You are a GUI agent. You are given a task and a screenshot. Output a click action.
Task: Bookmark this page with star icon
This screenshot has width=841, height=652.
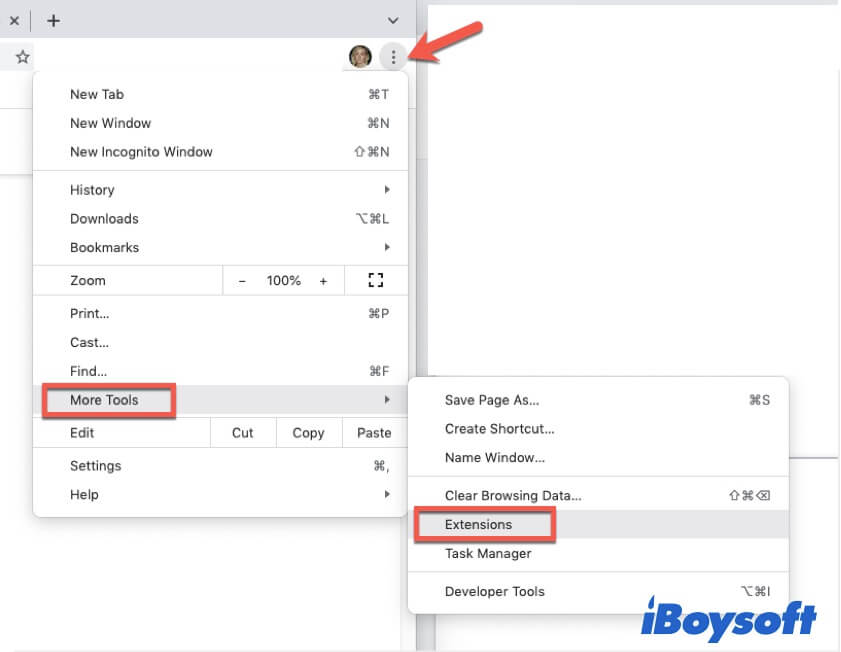pyautogui.click(x=22, y=57)
